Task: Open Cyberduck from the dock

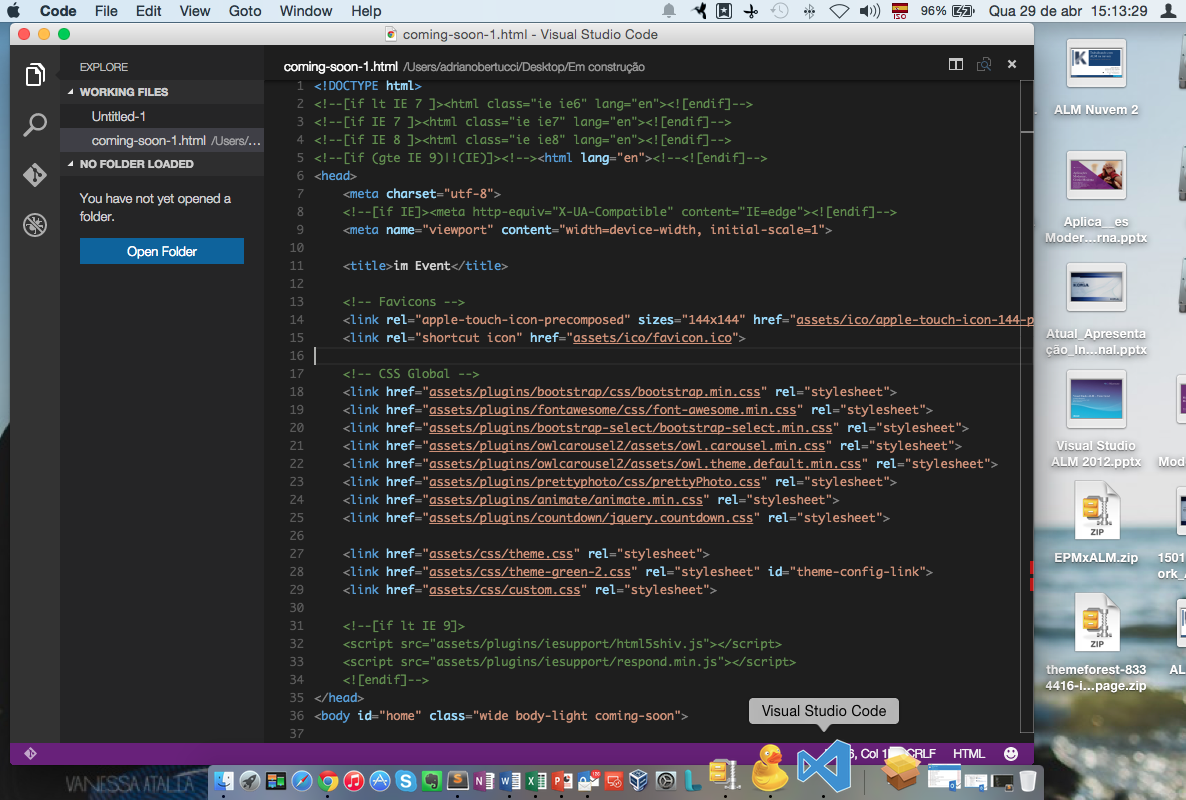Action: tap(771, 768)
